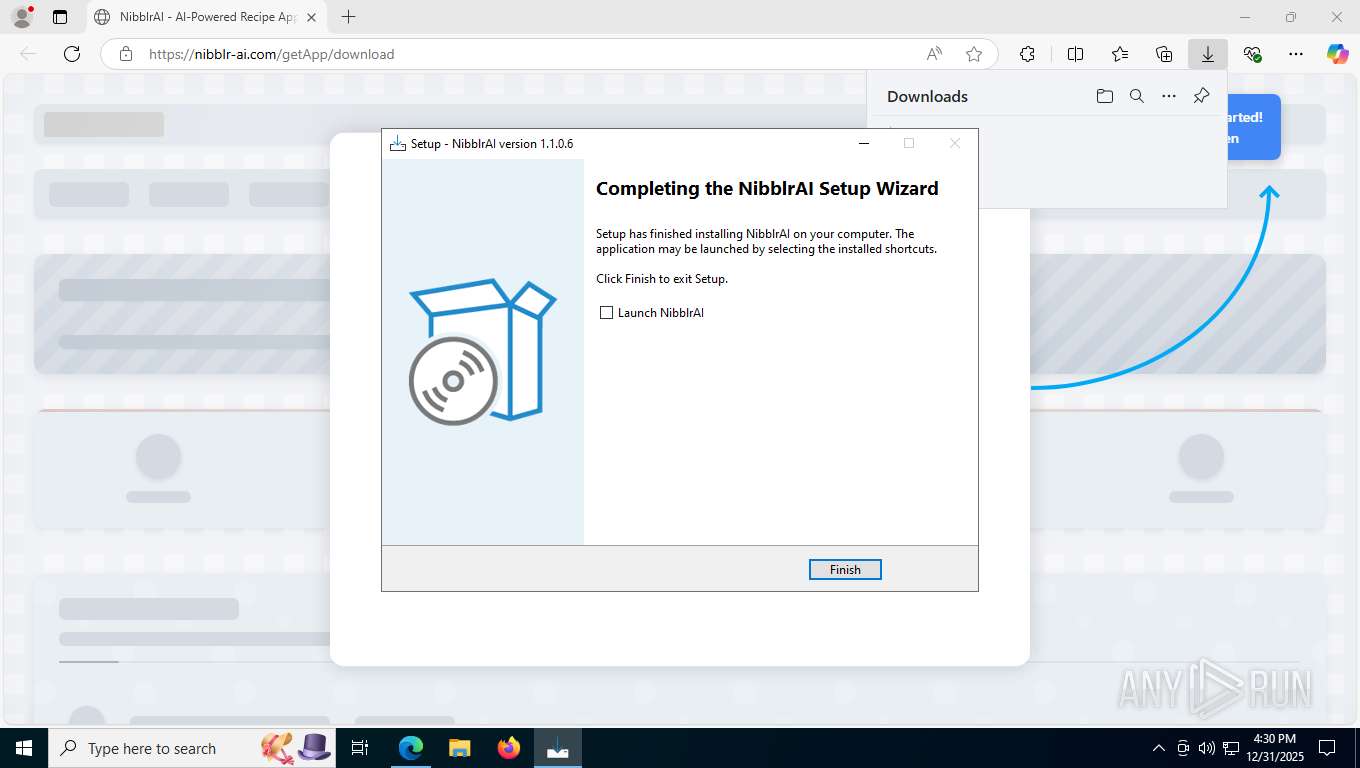Open the Extensions puzzle icon

tap(1027, 54)
